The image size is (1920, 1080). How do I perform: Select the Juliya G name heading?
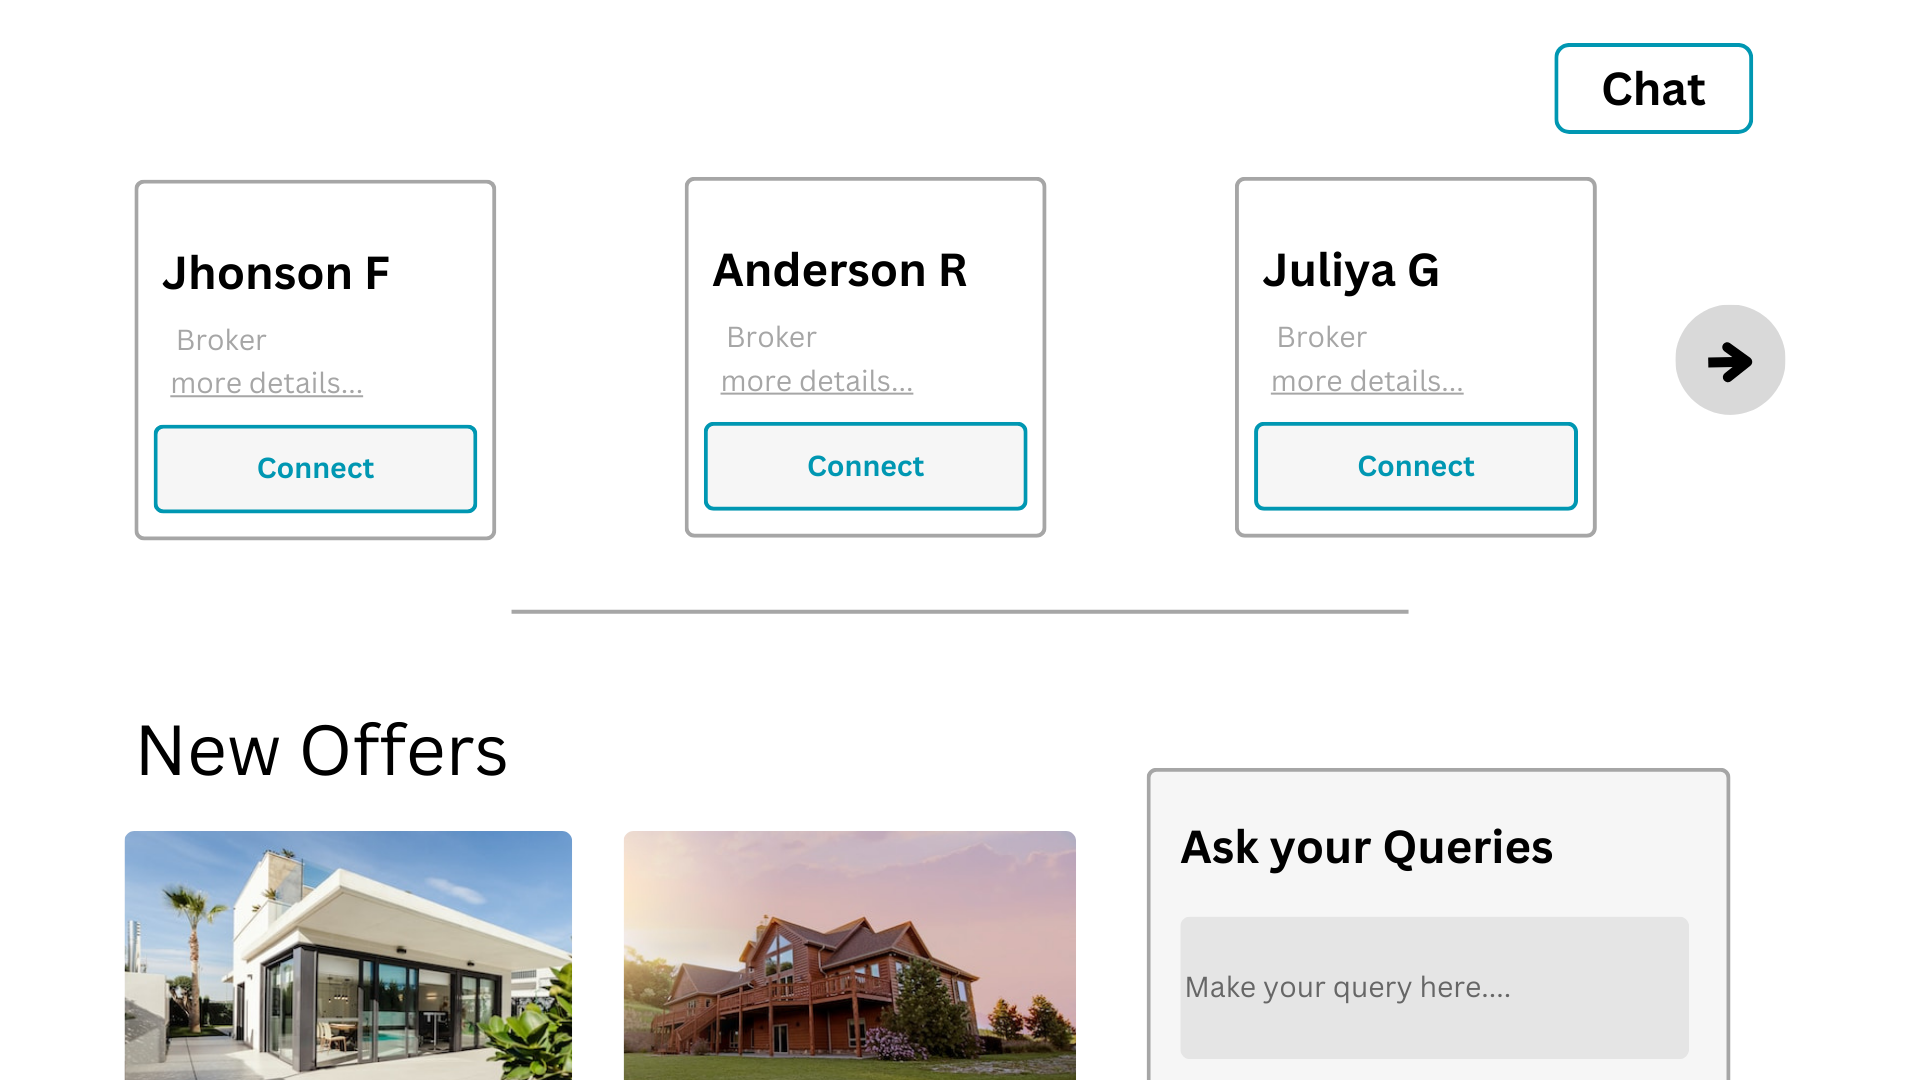1351,271
